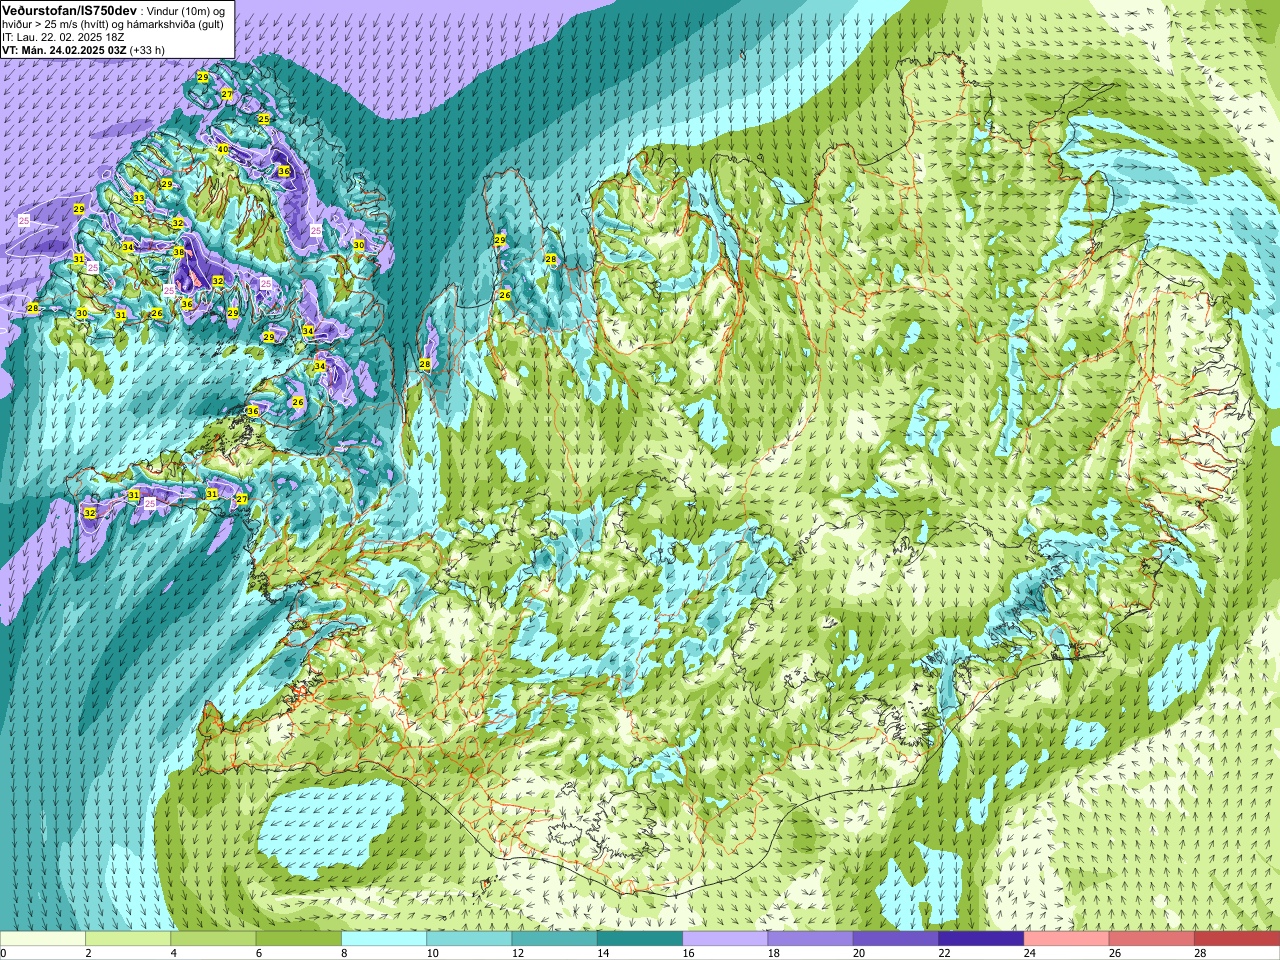Screen dimensions: 1280x960
Task: Click the 22–24 m/s dark indigo legend swatch
Action: click(x=981, y=939)
